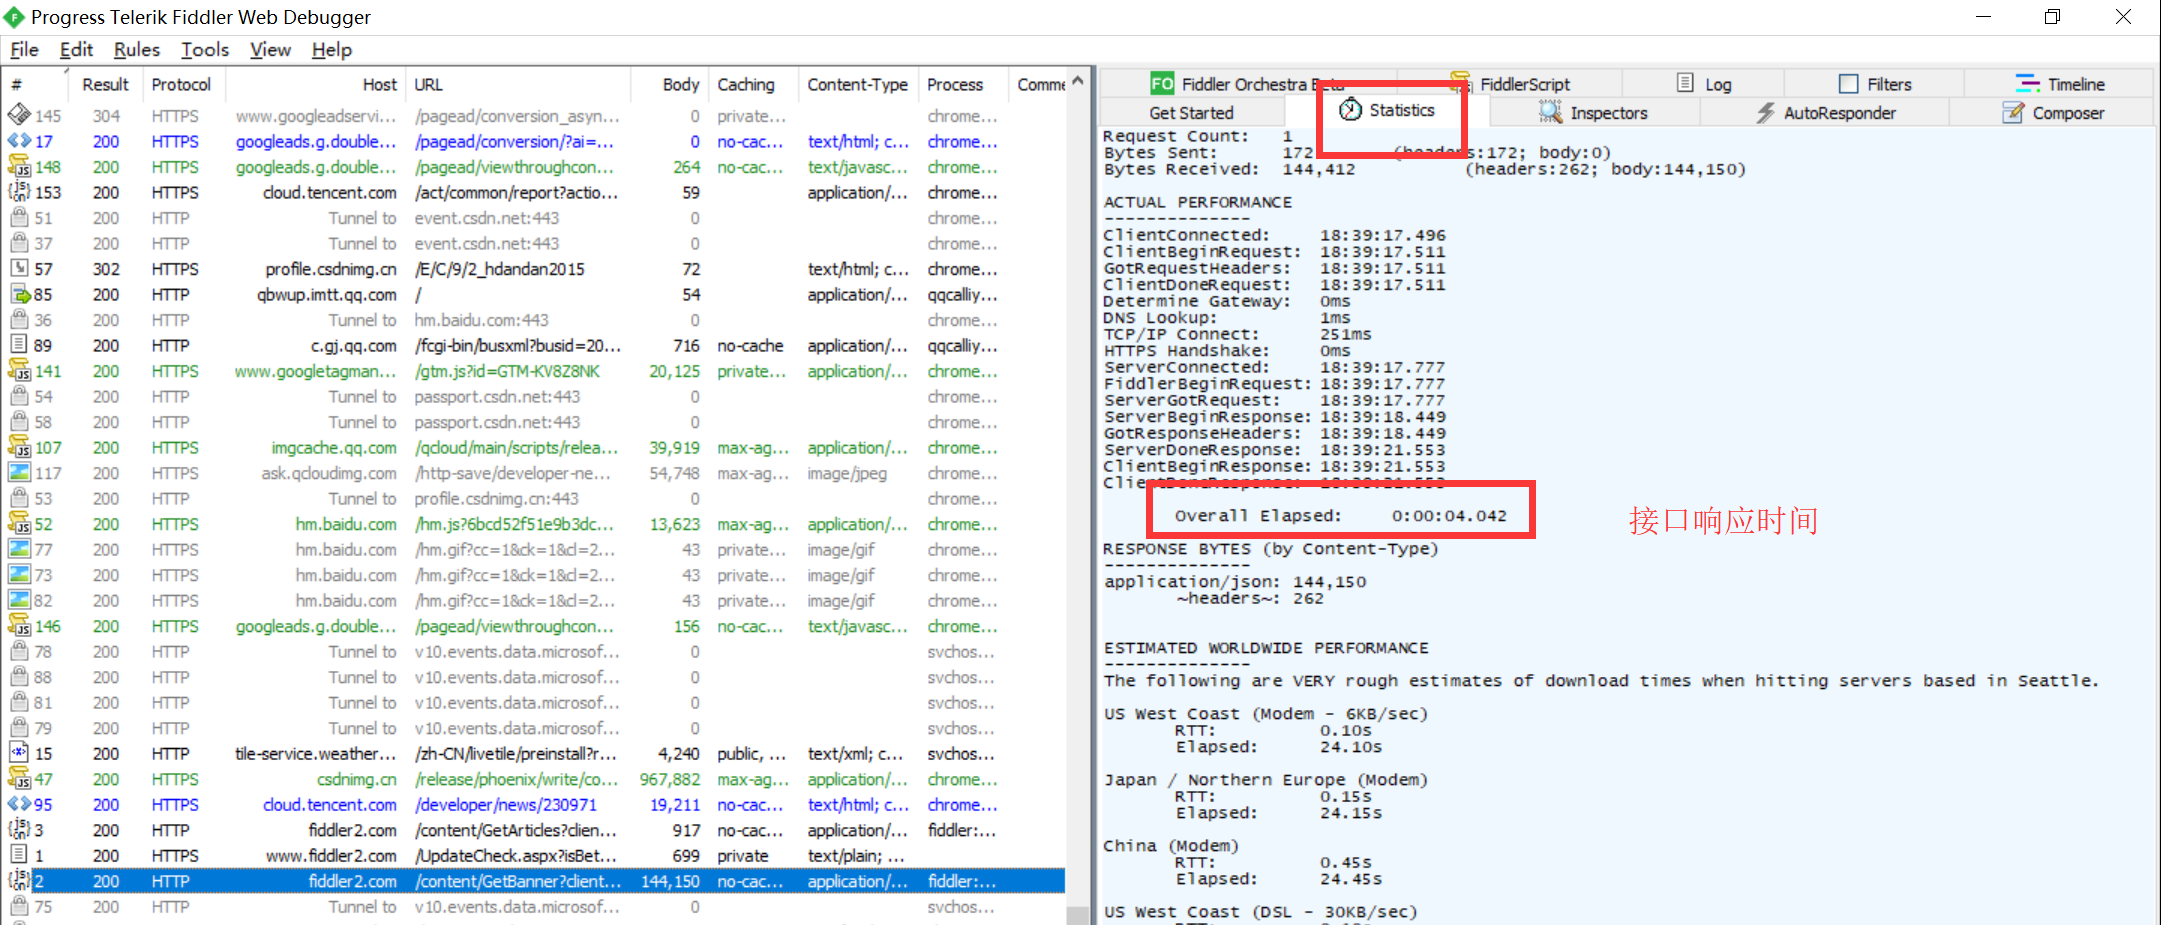
Task: Click session 17 HTML arrows icon
Action: point(19,141)
